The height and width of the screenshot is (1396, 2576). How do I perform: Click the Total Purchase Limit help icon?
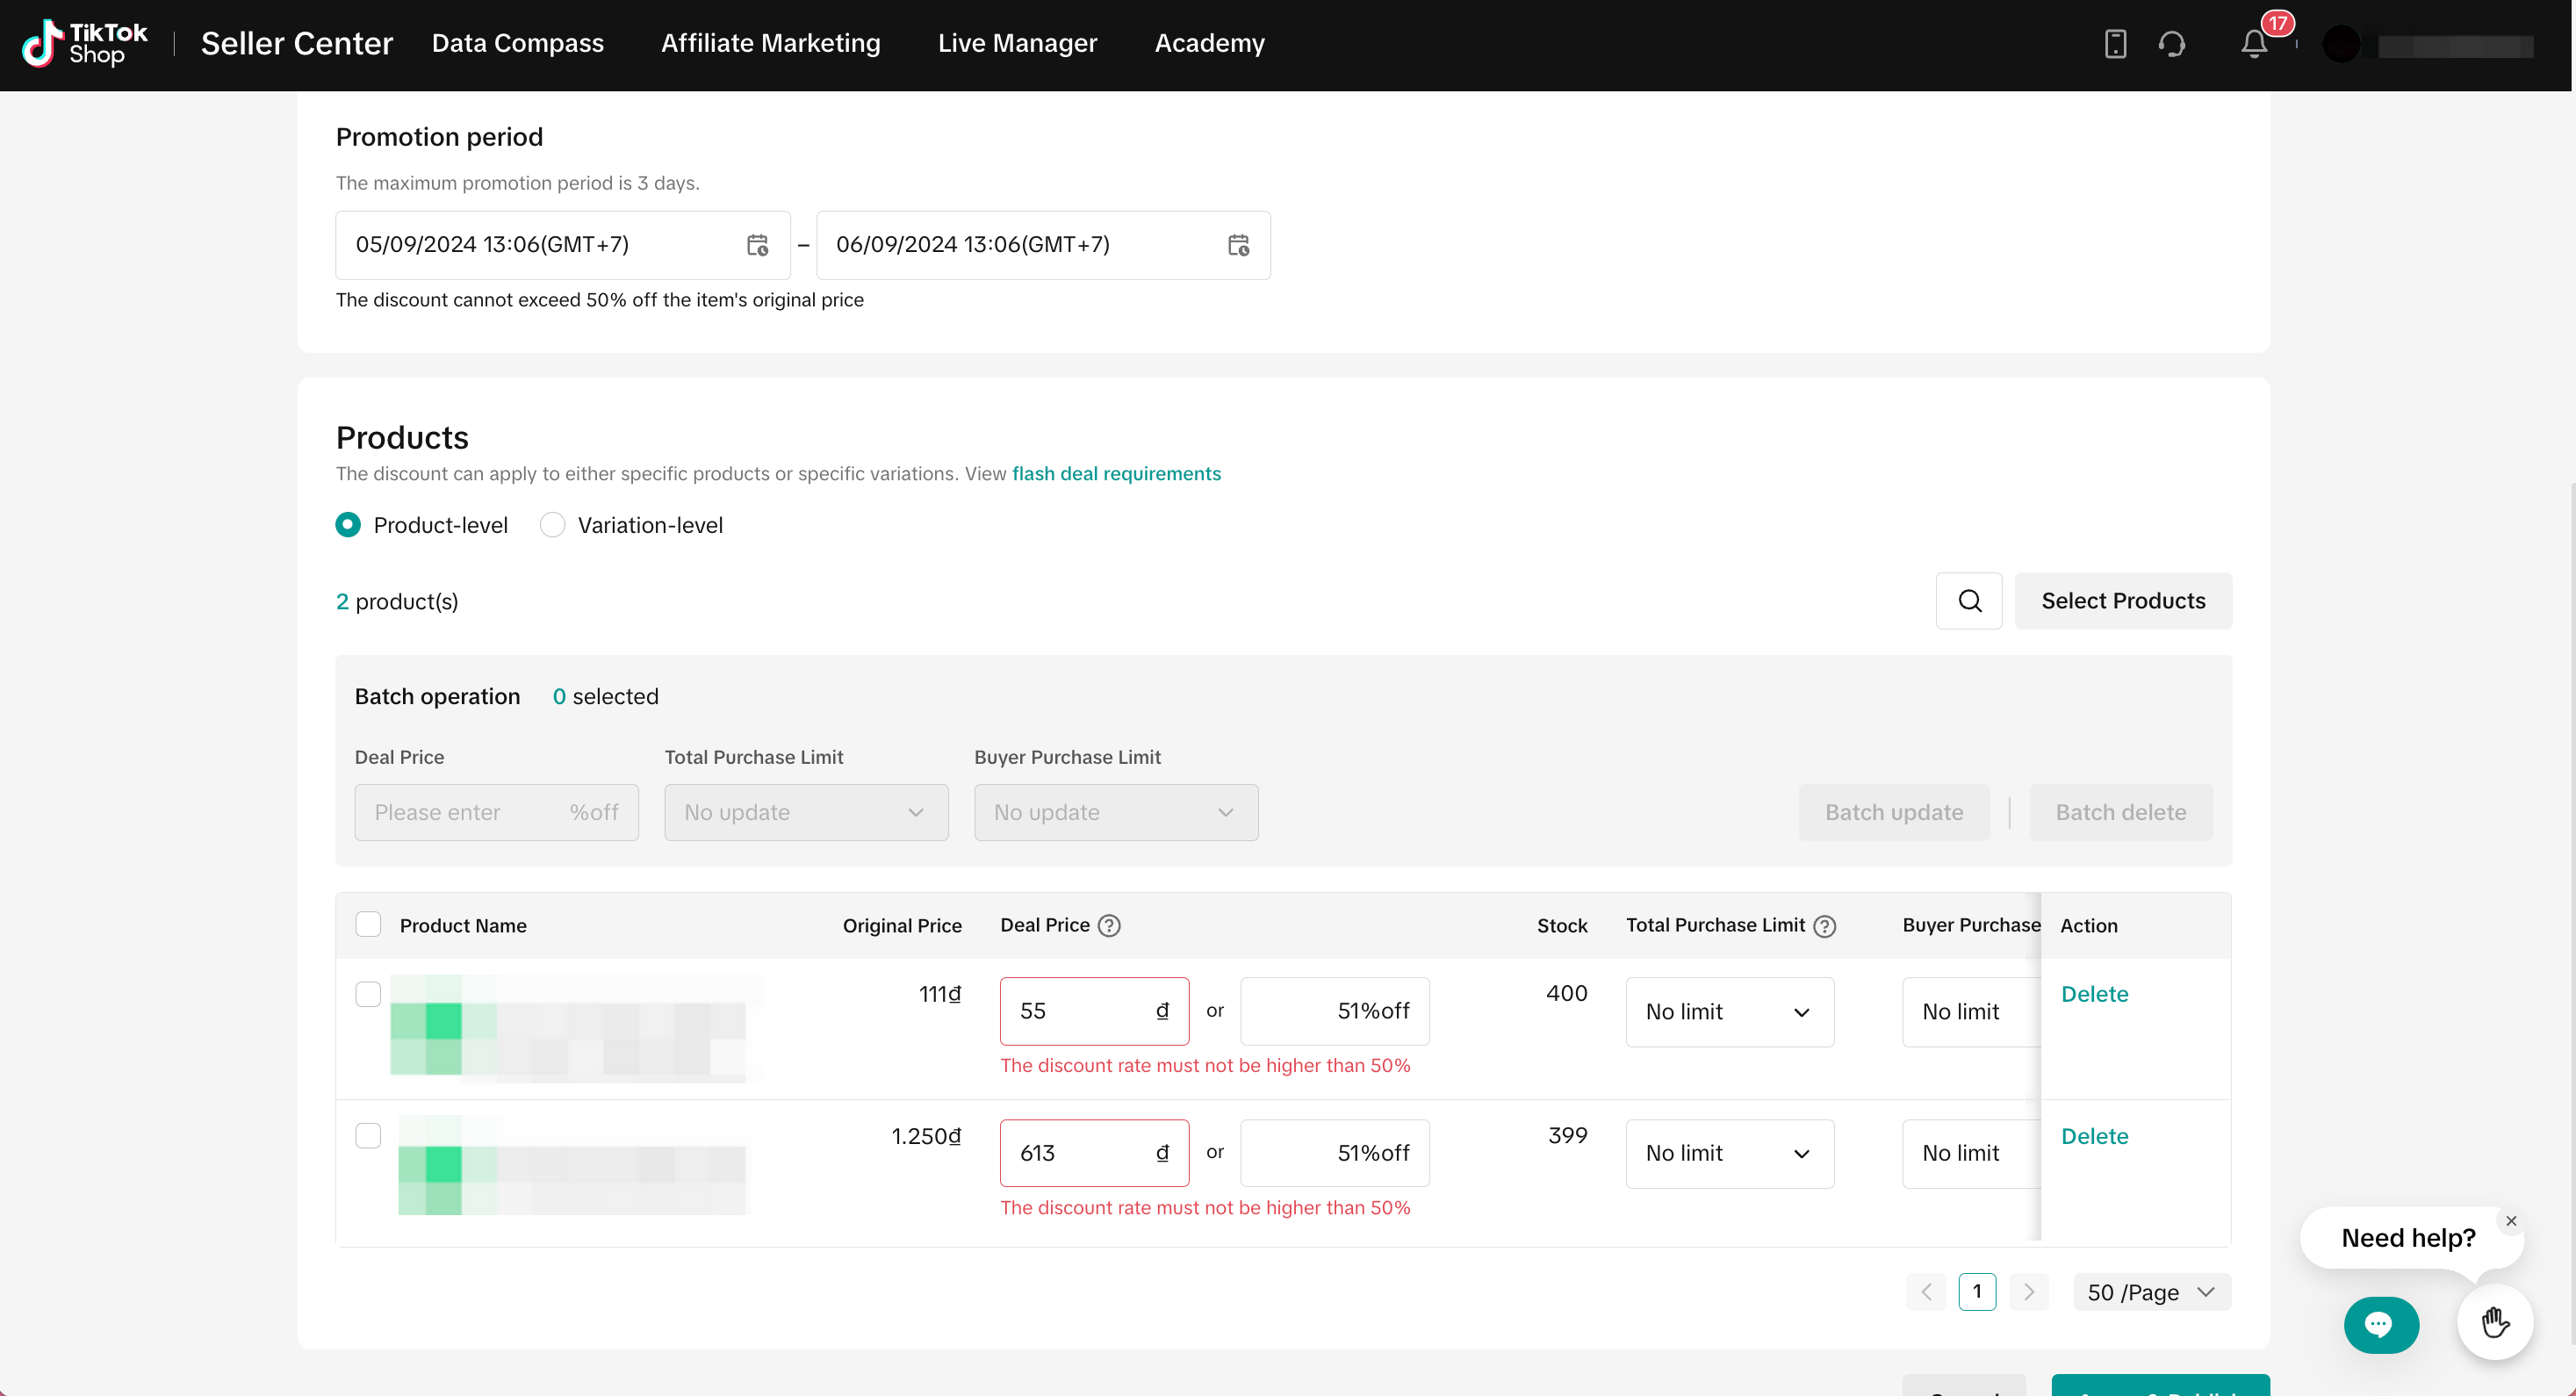tap(1825, 926)
